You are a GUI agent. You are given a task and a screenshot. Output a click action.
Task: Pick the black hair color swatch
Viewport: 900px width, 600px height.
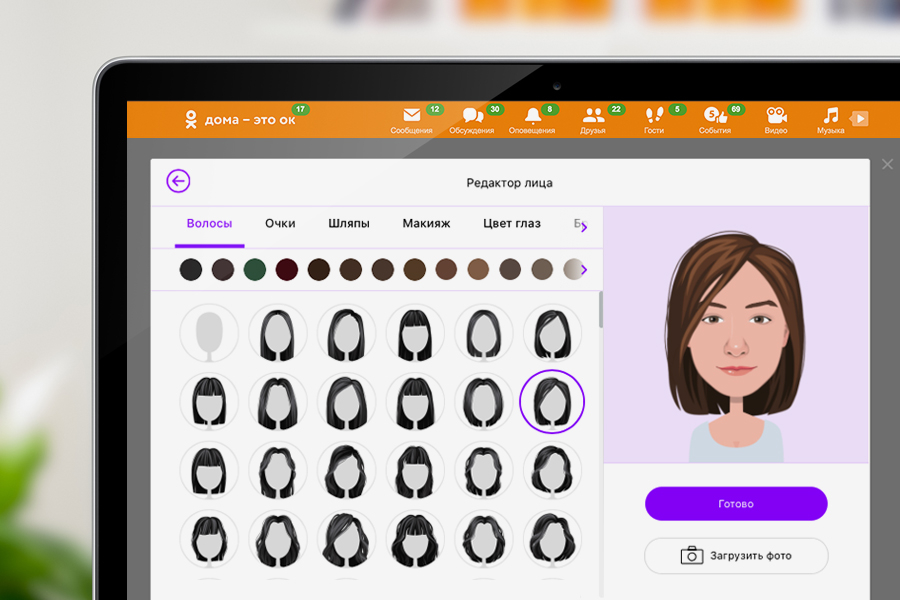coord(191,269)
